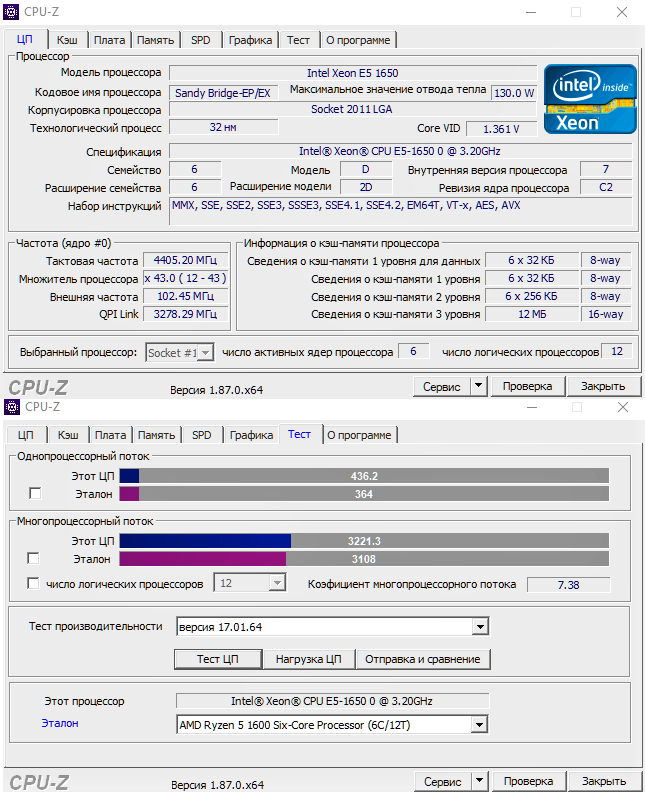
Task: Click multi-thread Этот ЦП bar 3221.3
Action: pos(364,541)
